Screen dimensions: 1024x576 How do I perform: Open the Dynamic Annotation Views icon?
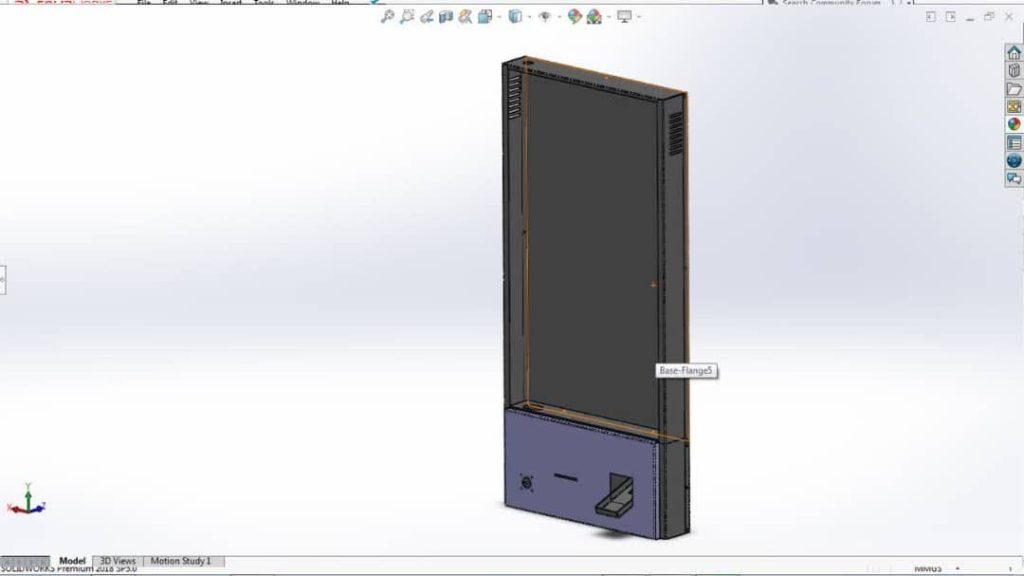465,16
